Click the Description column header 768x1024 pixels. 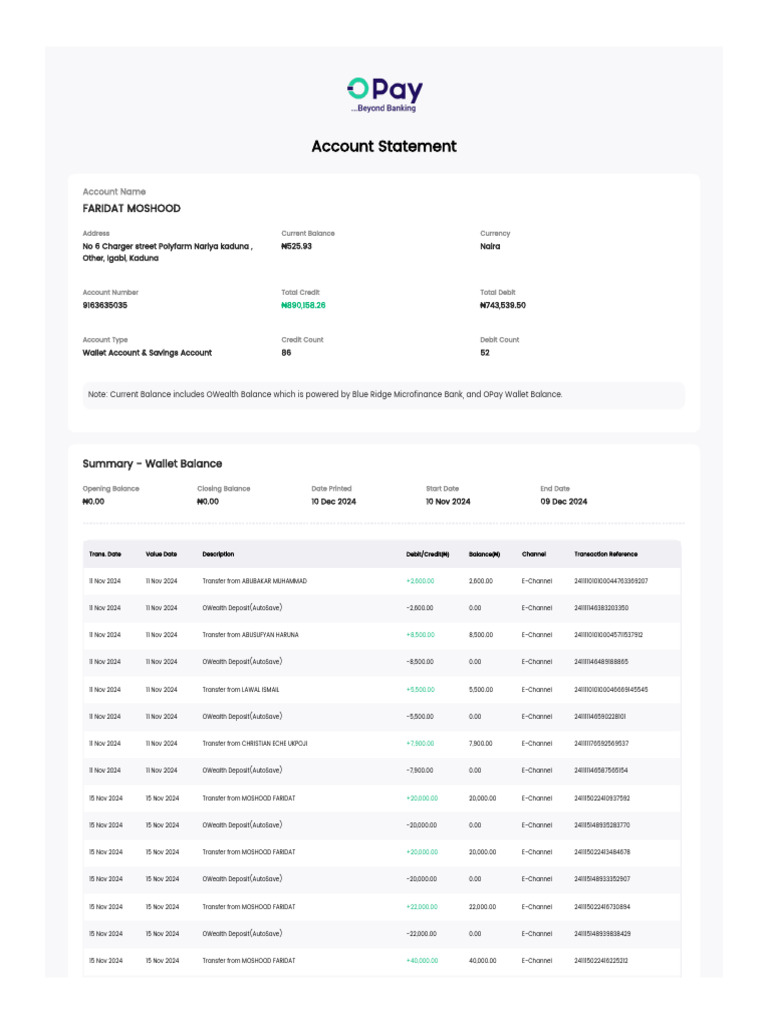click(x=218, y=554)
